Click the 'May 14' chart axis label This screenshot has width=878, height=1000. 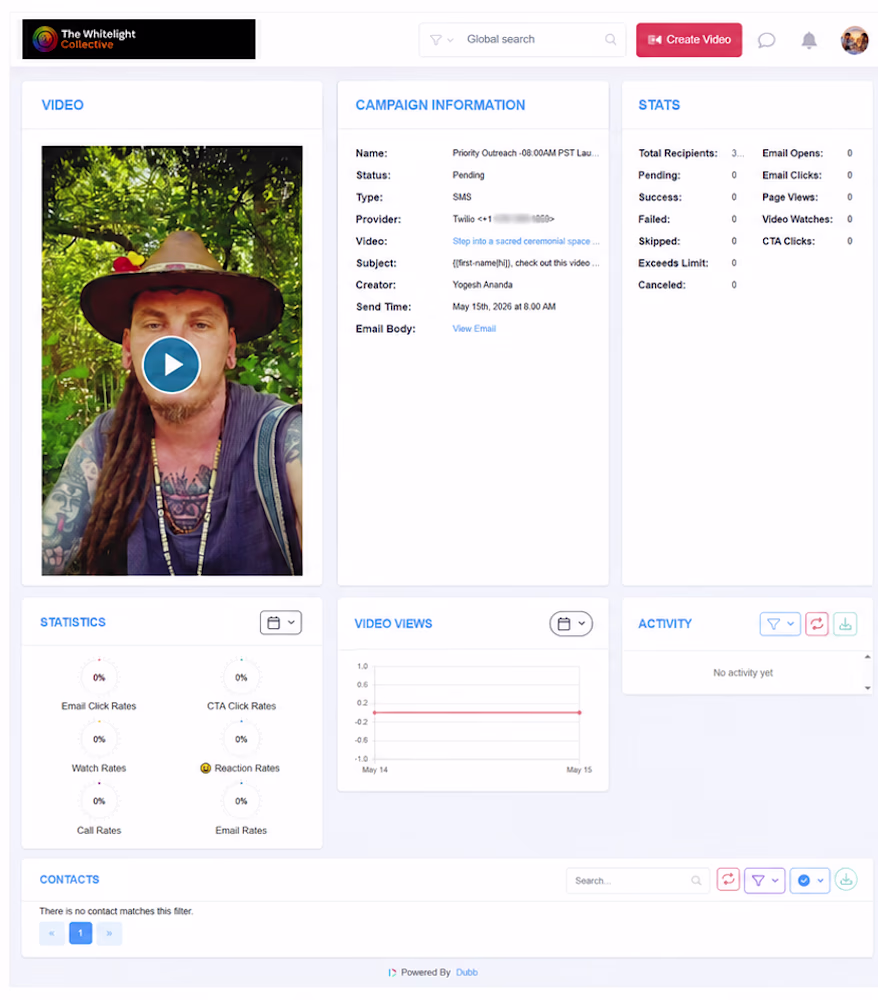[x=375, y=770]
